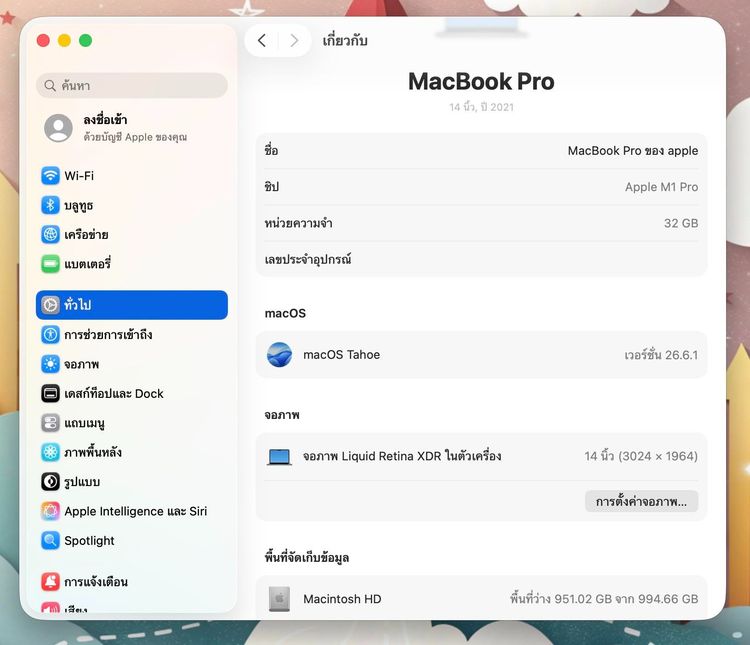Viewport: 750px width, 645px height.
Task: Click the macOS Tahoe logo icon
Action: click(x=279, y=355)
